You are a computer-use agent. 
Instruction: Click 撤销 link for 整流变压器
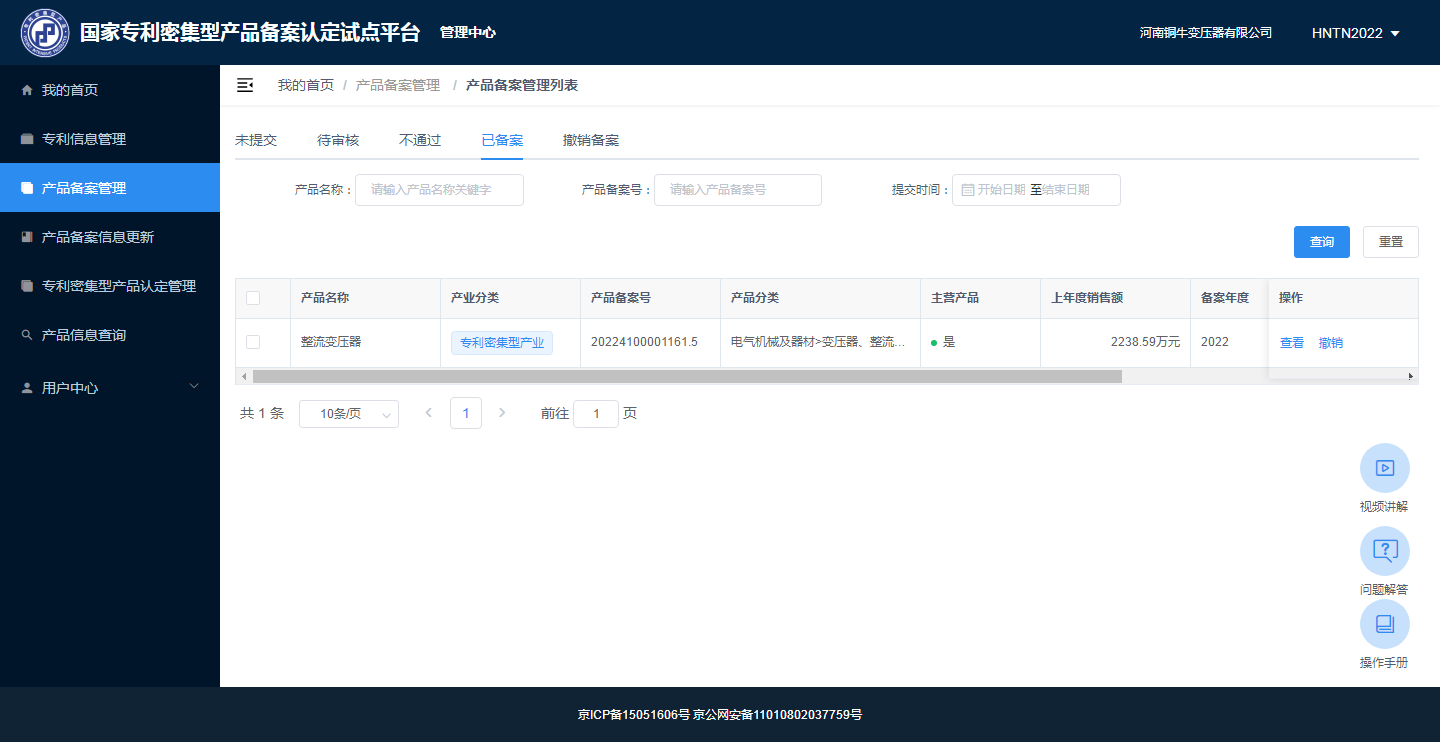click(x=1331, y=343)
